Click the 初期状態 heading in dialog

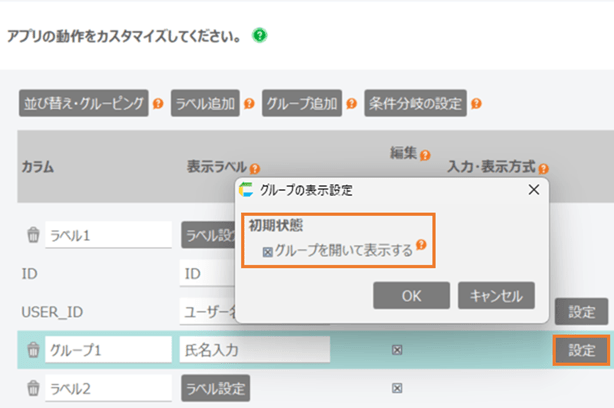[276, 225]
